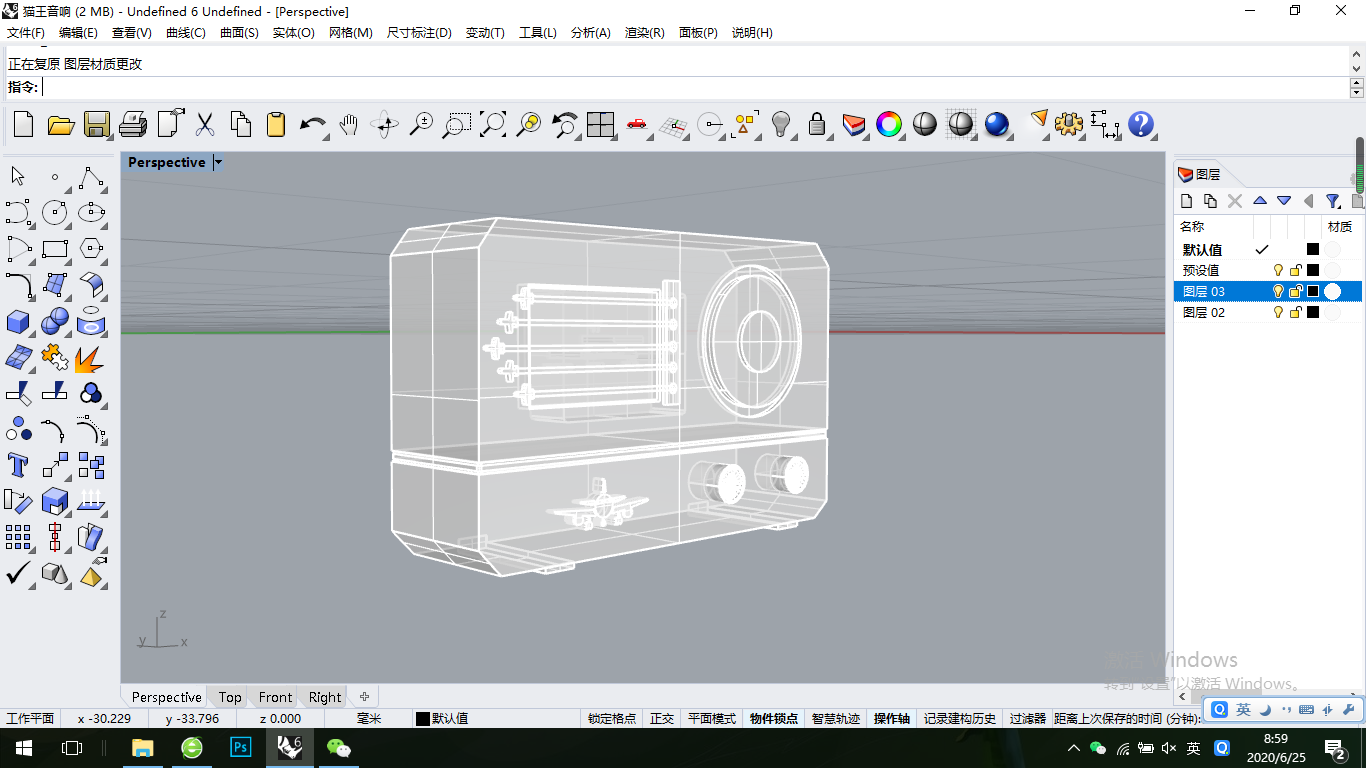Select the Pan hand tool
The height and width of the screenshot is (768, 1366).
[x=349, y=124]
